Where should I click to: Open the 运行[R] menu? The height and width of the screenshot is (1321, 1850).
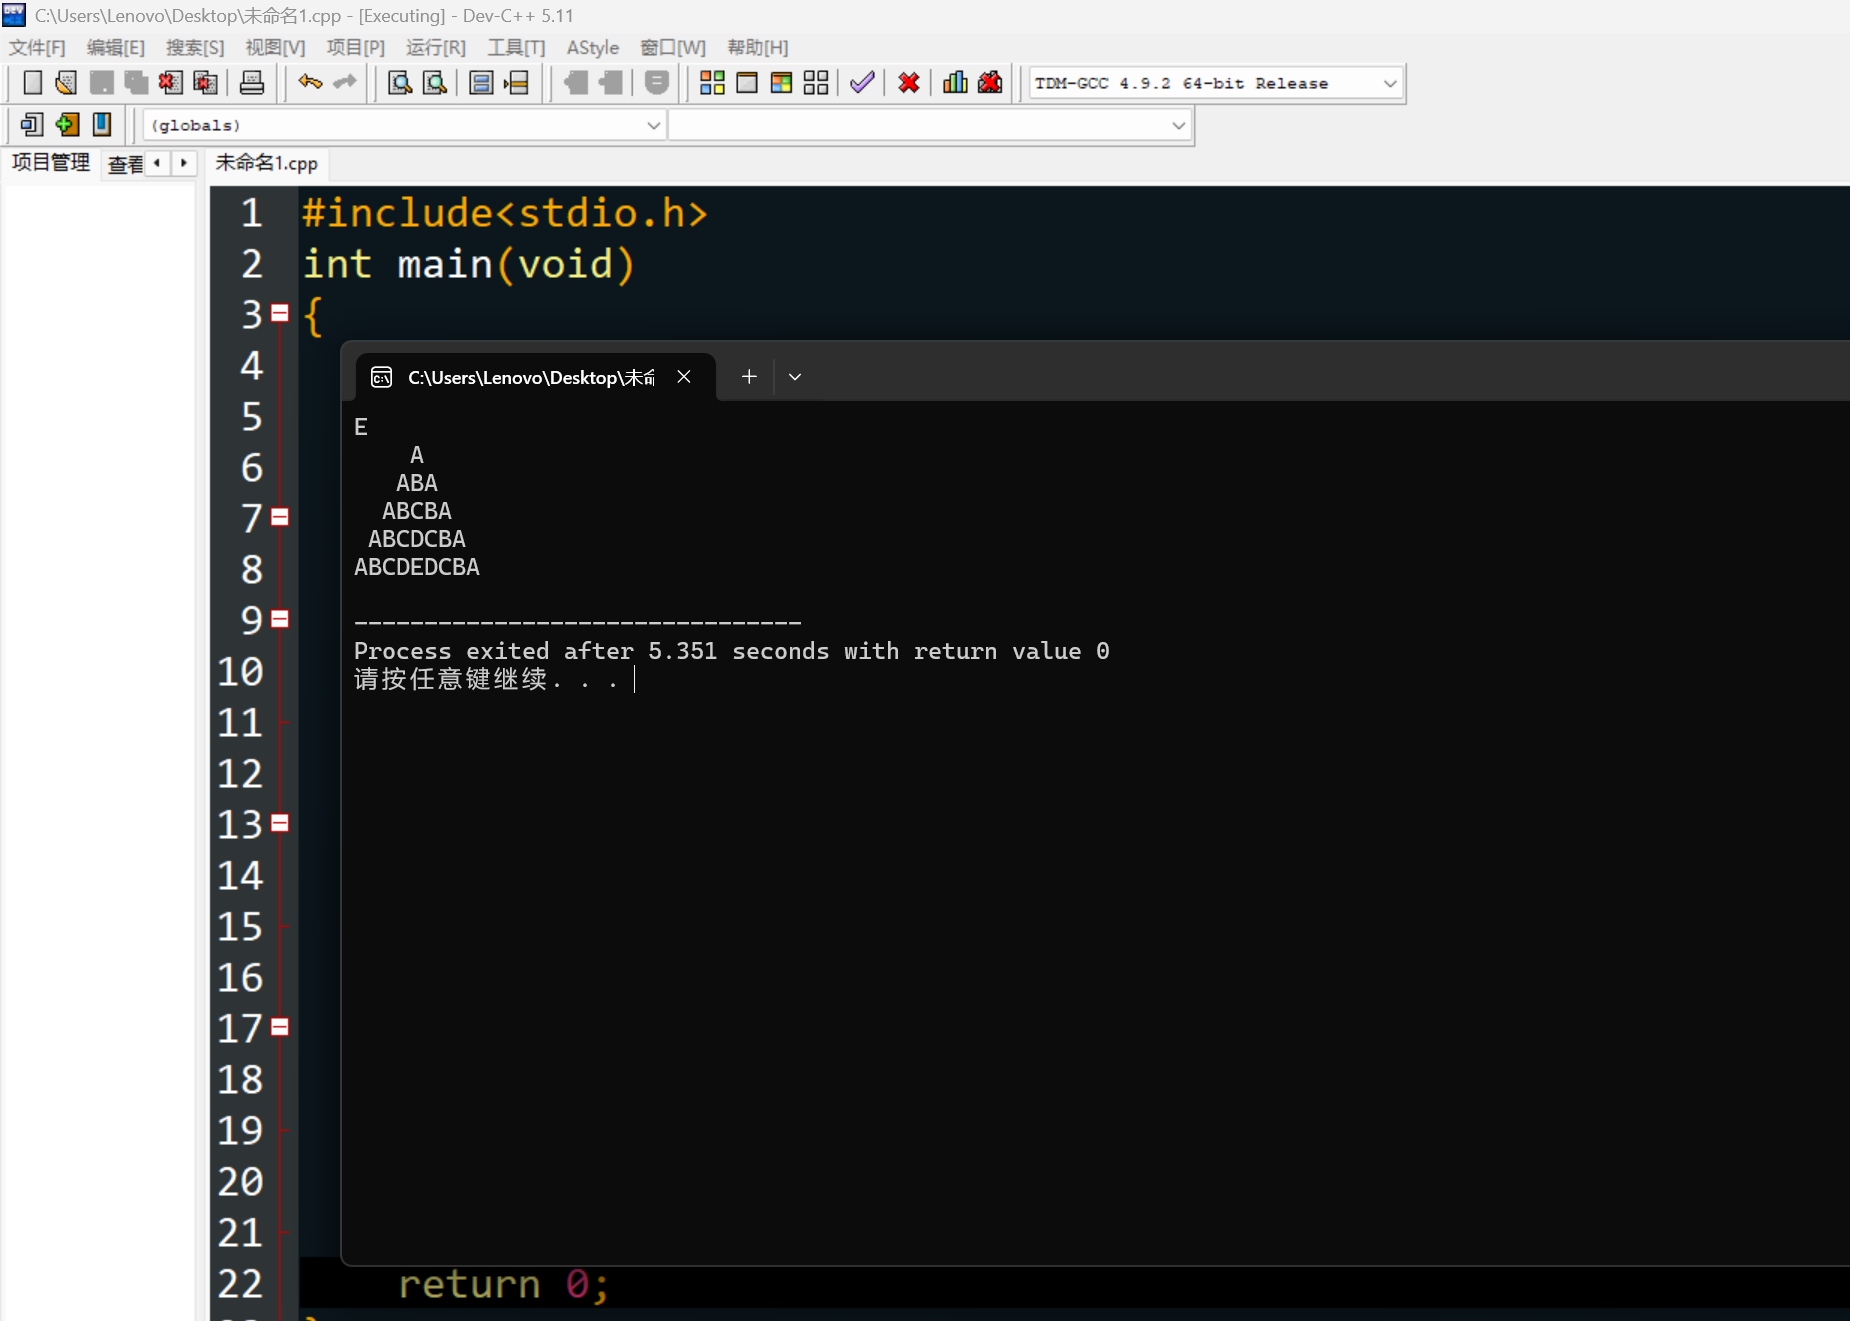(436, 48)
